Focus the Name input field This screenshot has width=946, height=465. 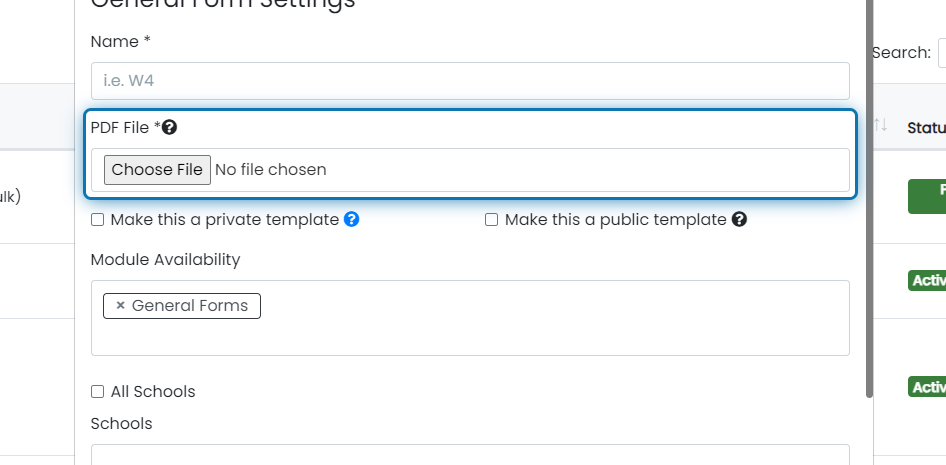tap(470, 81)
